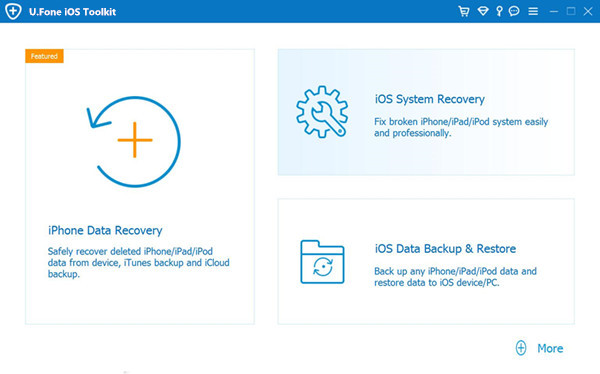Minimize the U.Fone window
Viewport: 600px width, 374px height.
[x=554, y=11]
